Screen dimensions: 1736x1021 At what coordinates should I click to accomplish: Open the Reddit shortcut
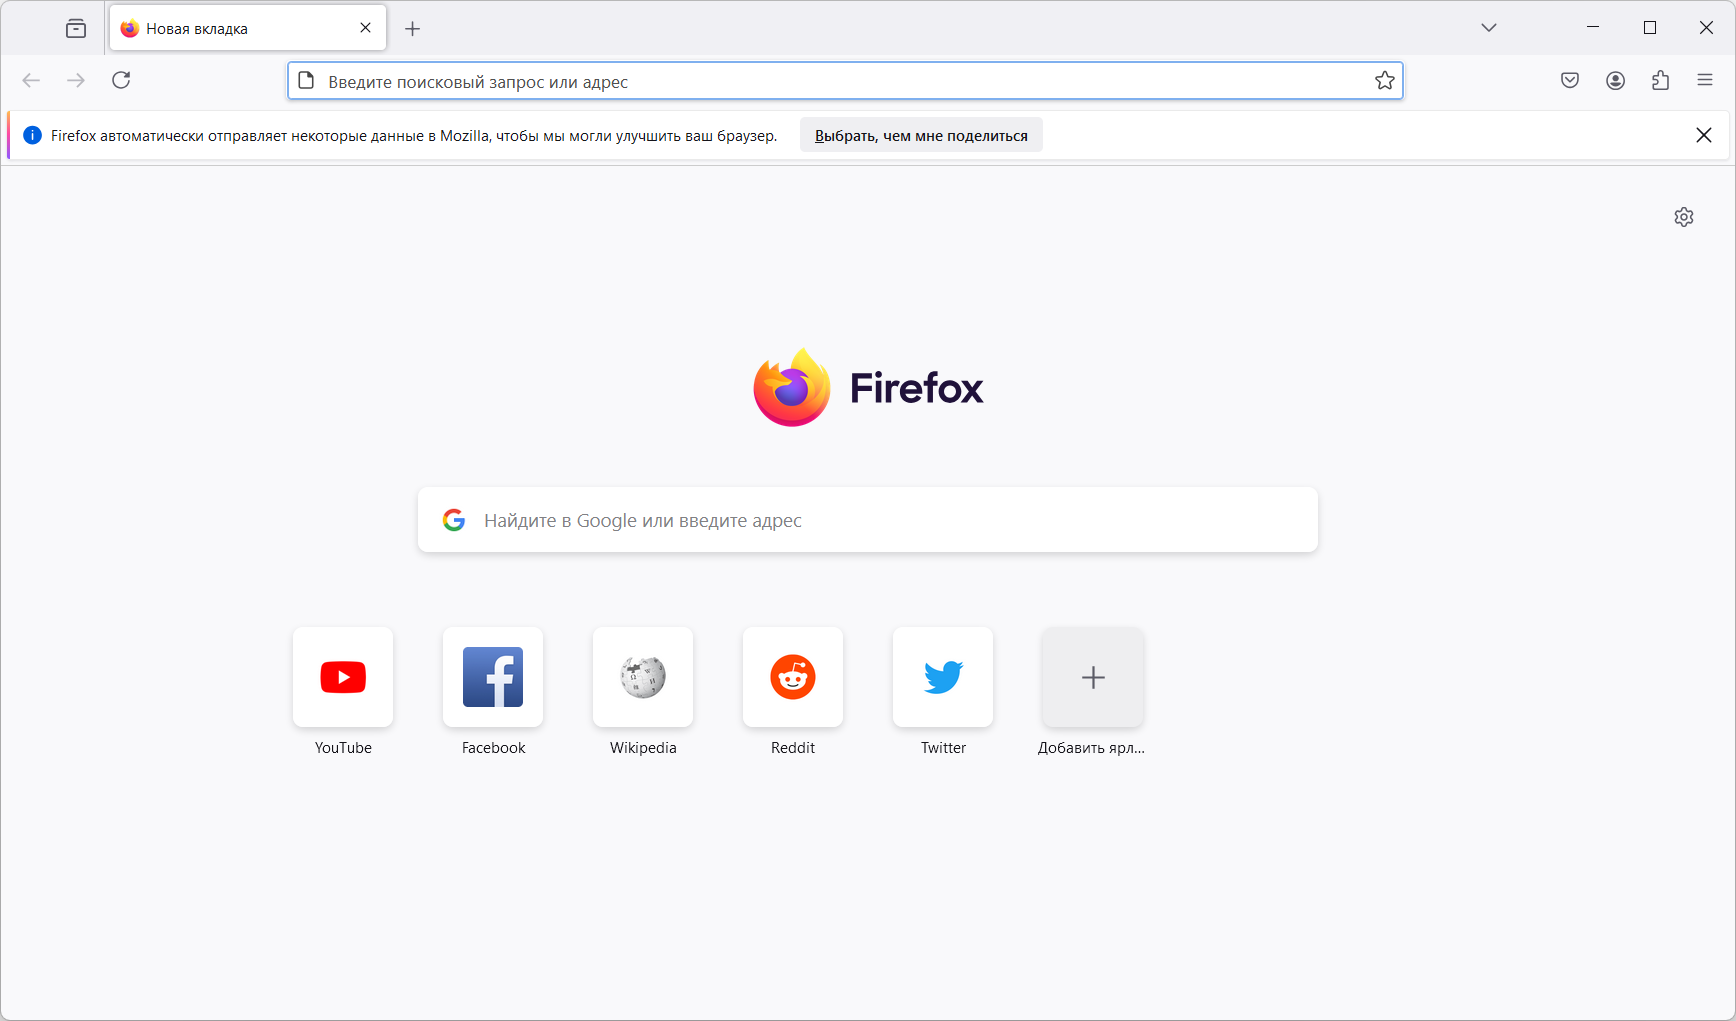[x=793, y=677]
